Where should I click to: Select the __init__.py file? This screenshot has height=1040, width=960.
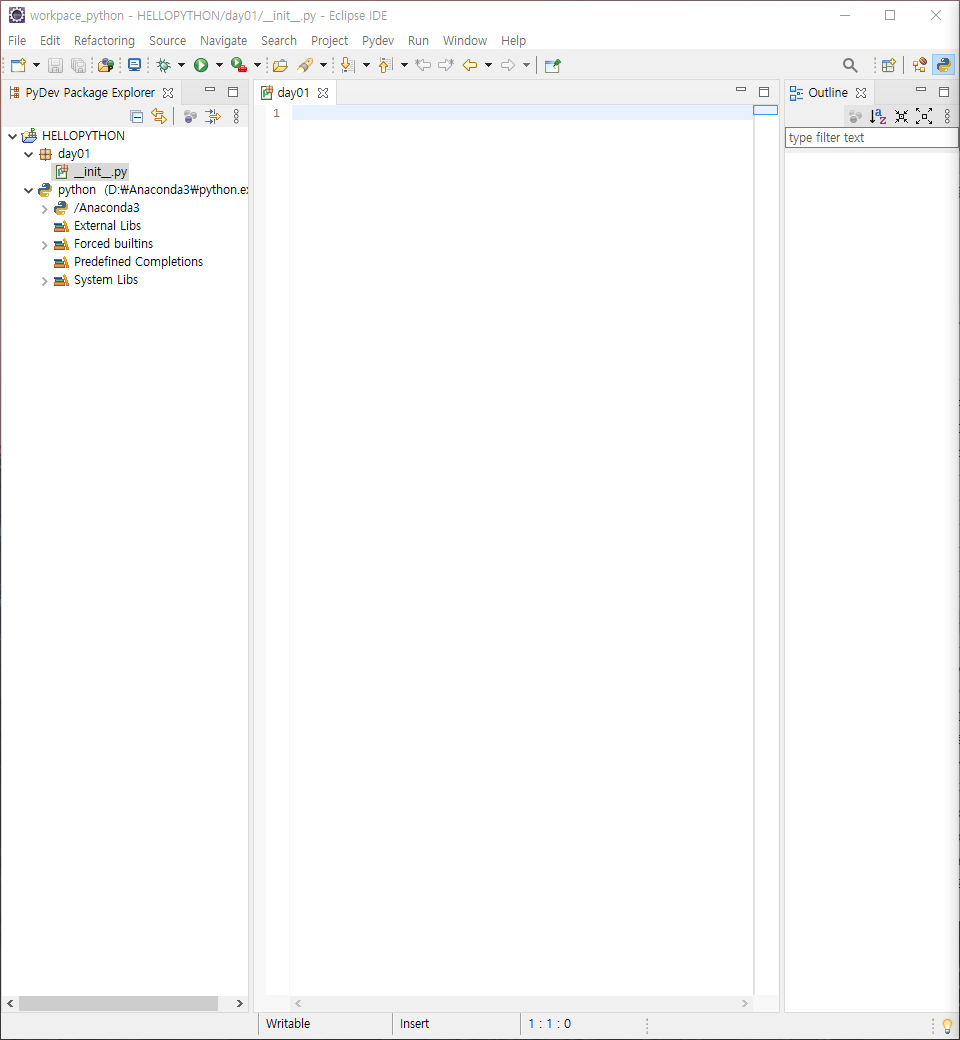point(90,172)
